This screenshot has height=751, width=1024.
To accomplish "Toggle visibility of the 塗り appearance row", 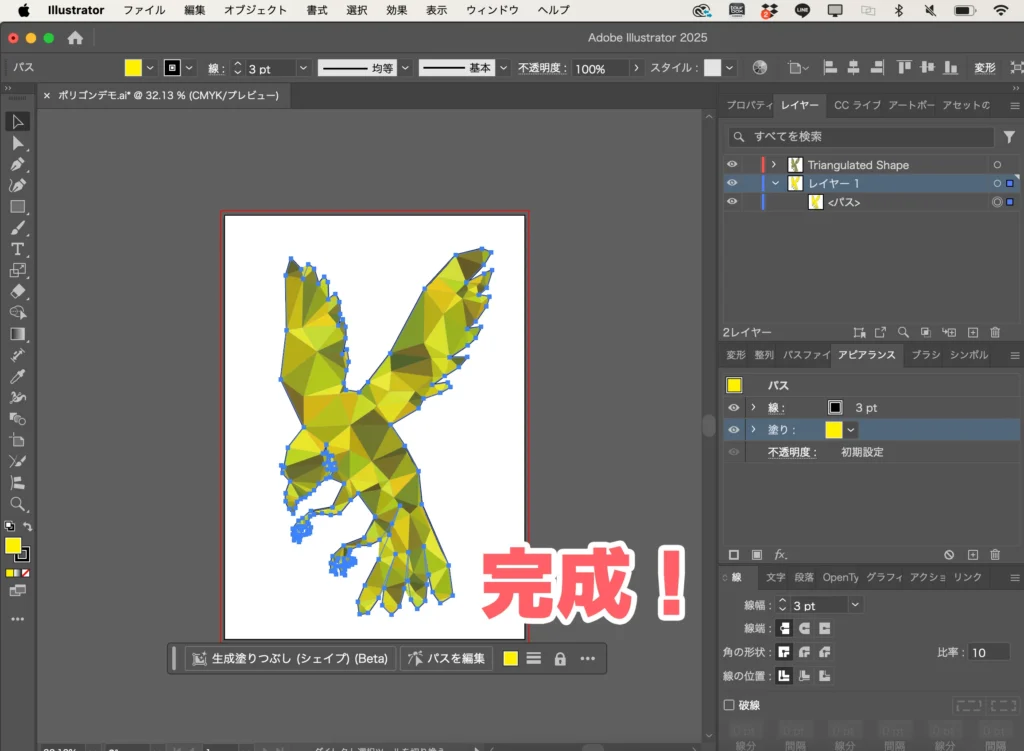I will point(733,430).
